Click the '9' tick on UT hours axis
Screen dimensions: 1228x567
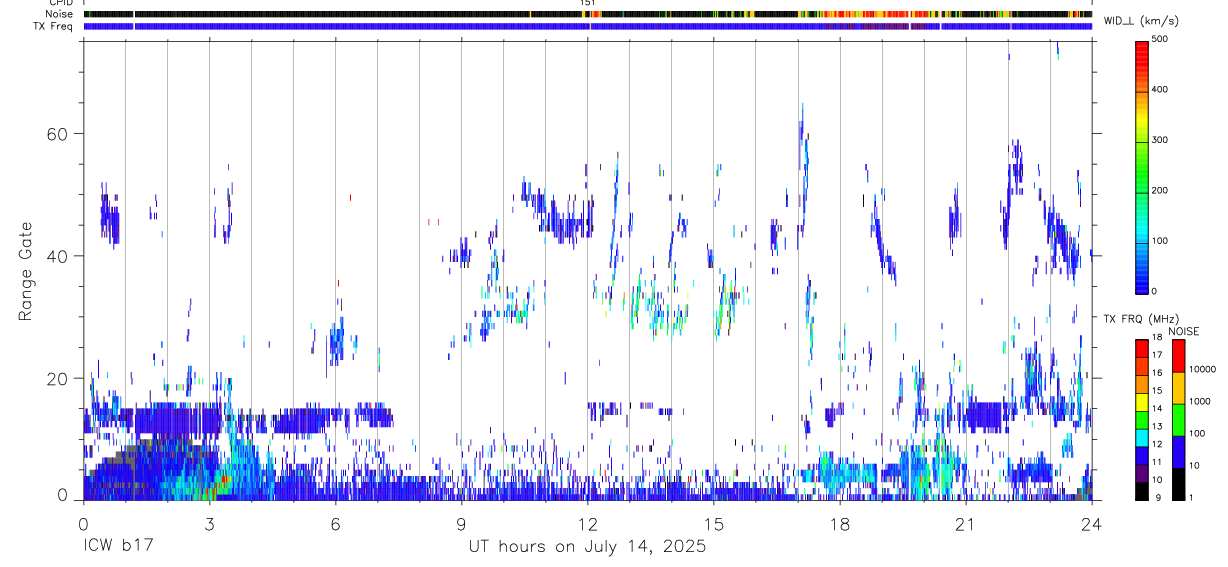[461, 523]
